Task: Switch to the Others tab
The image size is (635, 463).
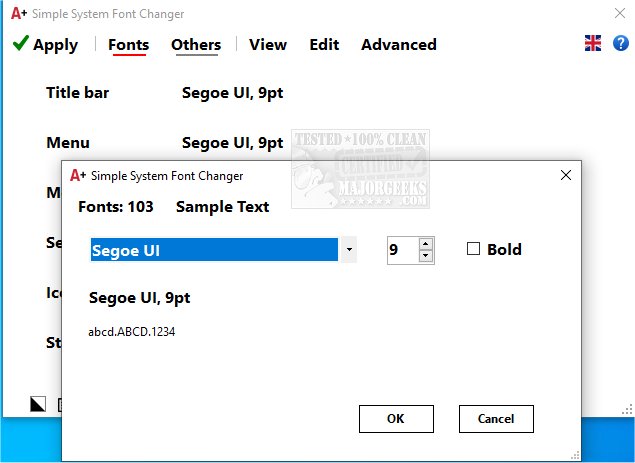Action: (x=196, y=45)
